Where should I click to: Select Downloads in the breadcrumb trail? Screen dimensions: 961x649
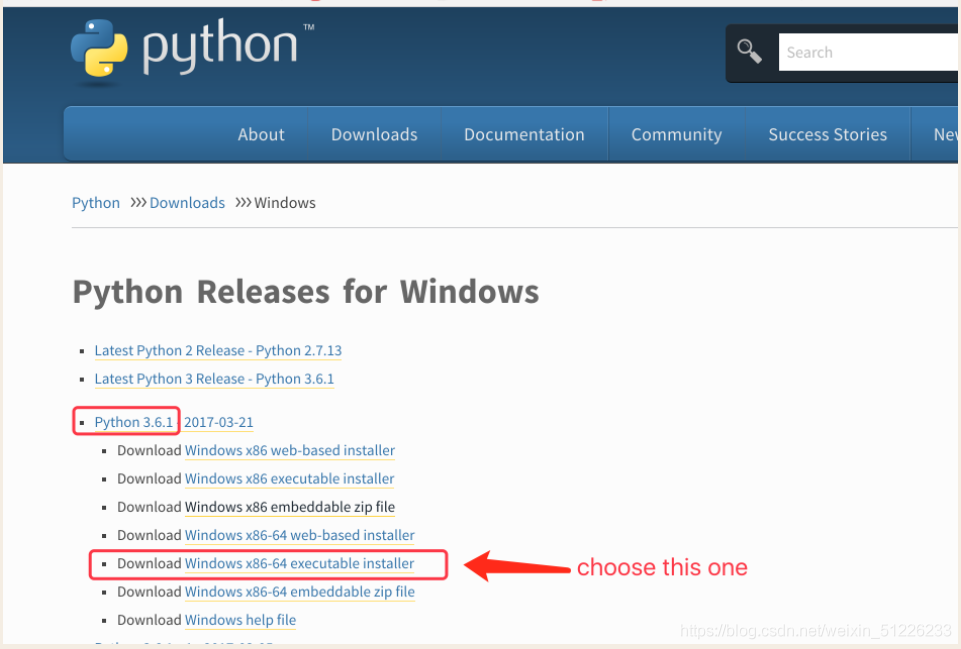[186, 202]
